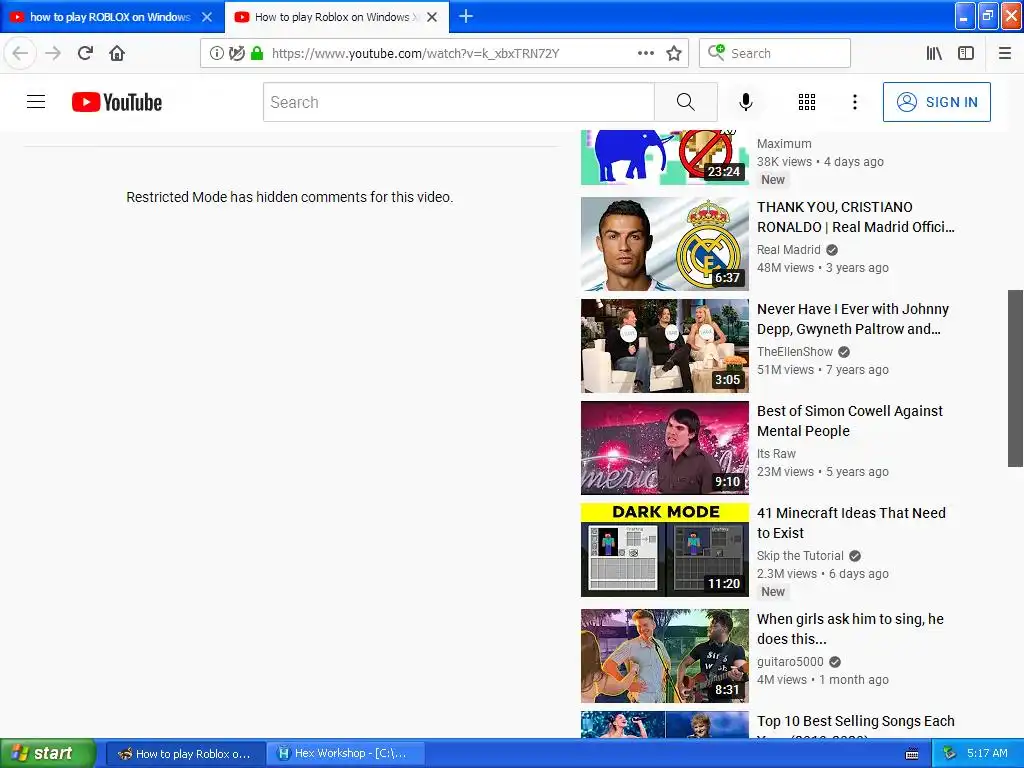Open the browser Home page
This screenshot has width=1024, height=768.
(x=117, y=54)
